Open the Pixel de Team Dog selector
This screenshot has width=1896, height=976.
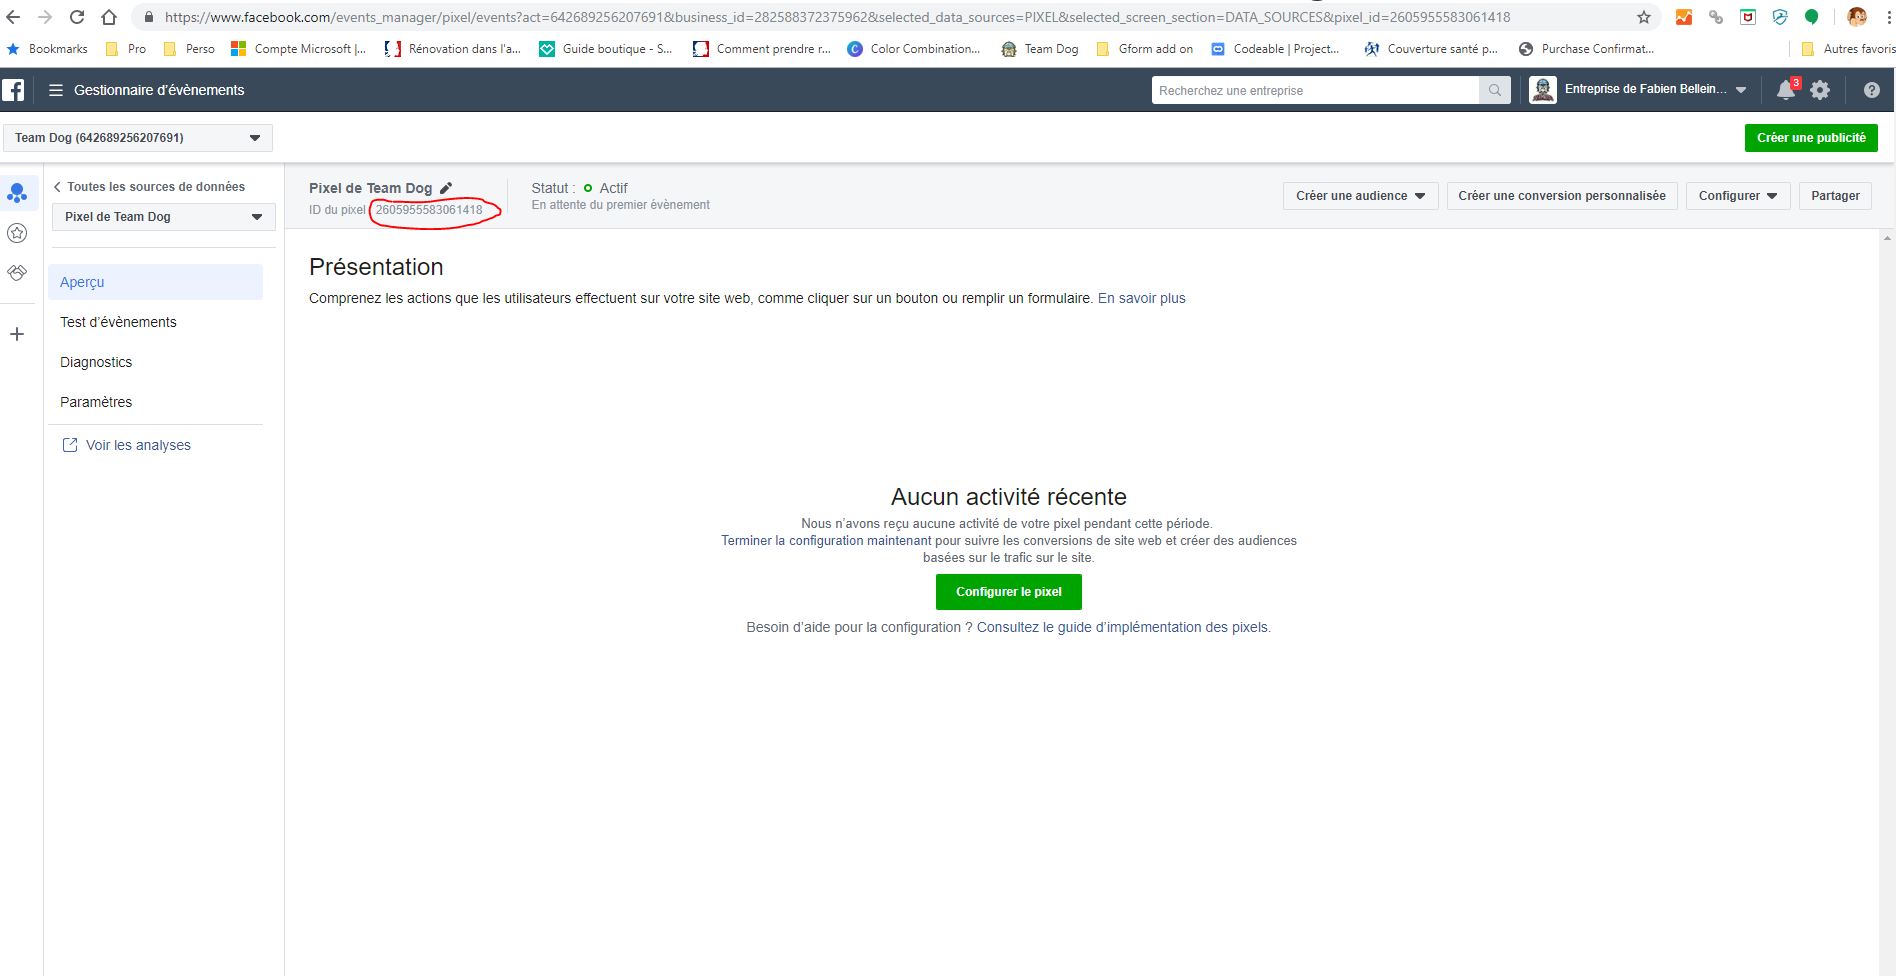click(x=163, y=217)
